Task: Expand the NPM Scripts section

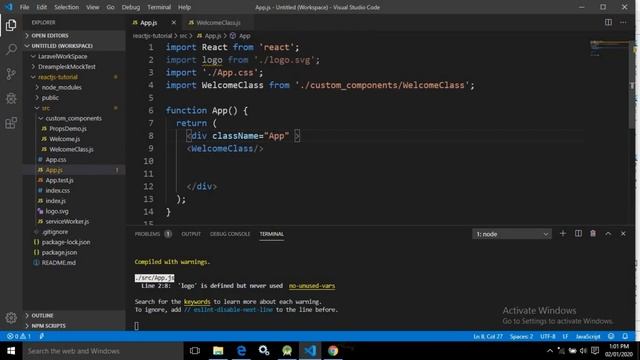Action: (74, 326)
